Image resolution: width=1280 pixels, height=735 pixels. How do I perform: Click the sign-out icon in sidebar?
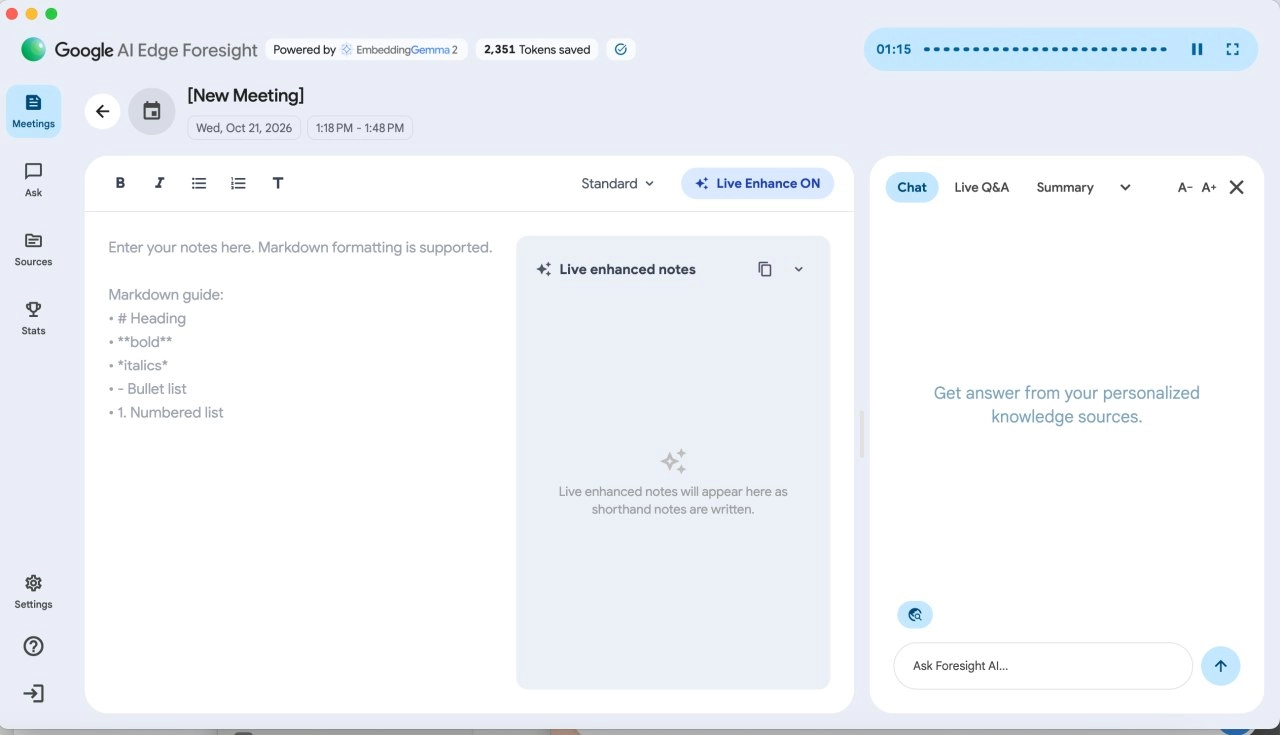tap(33, 694)
